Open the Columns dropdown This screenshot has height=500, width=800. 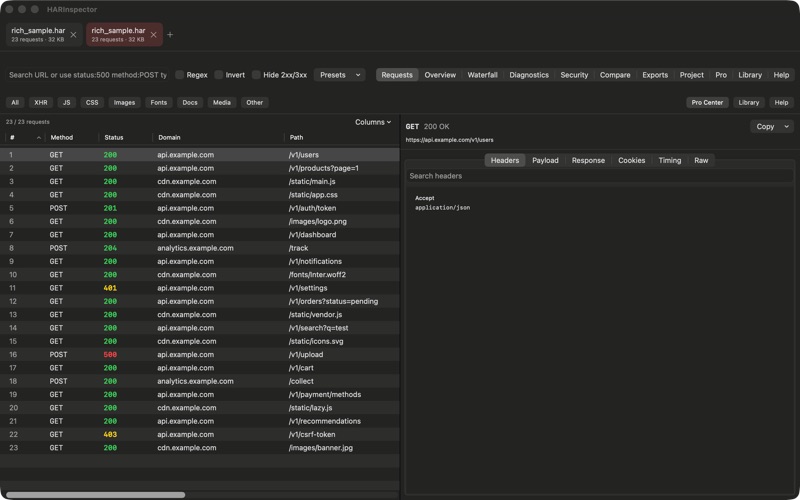tap(373, 122)
